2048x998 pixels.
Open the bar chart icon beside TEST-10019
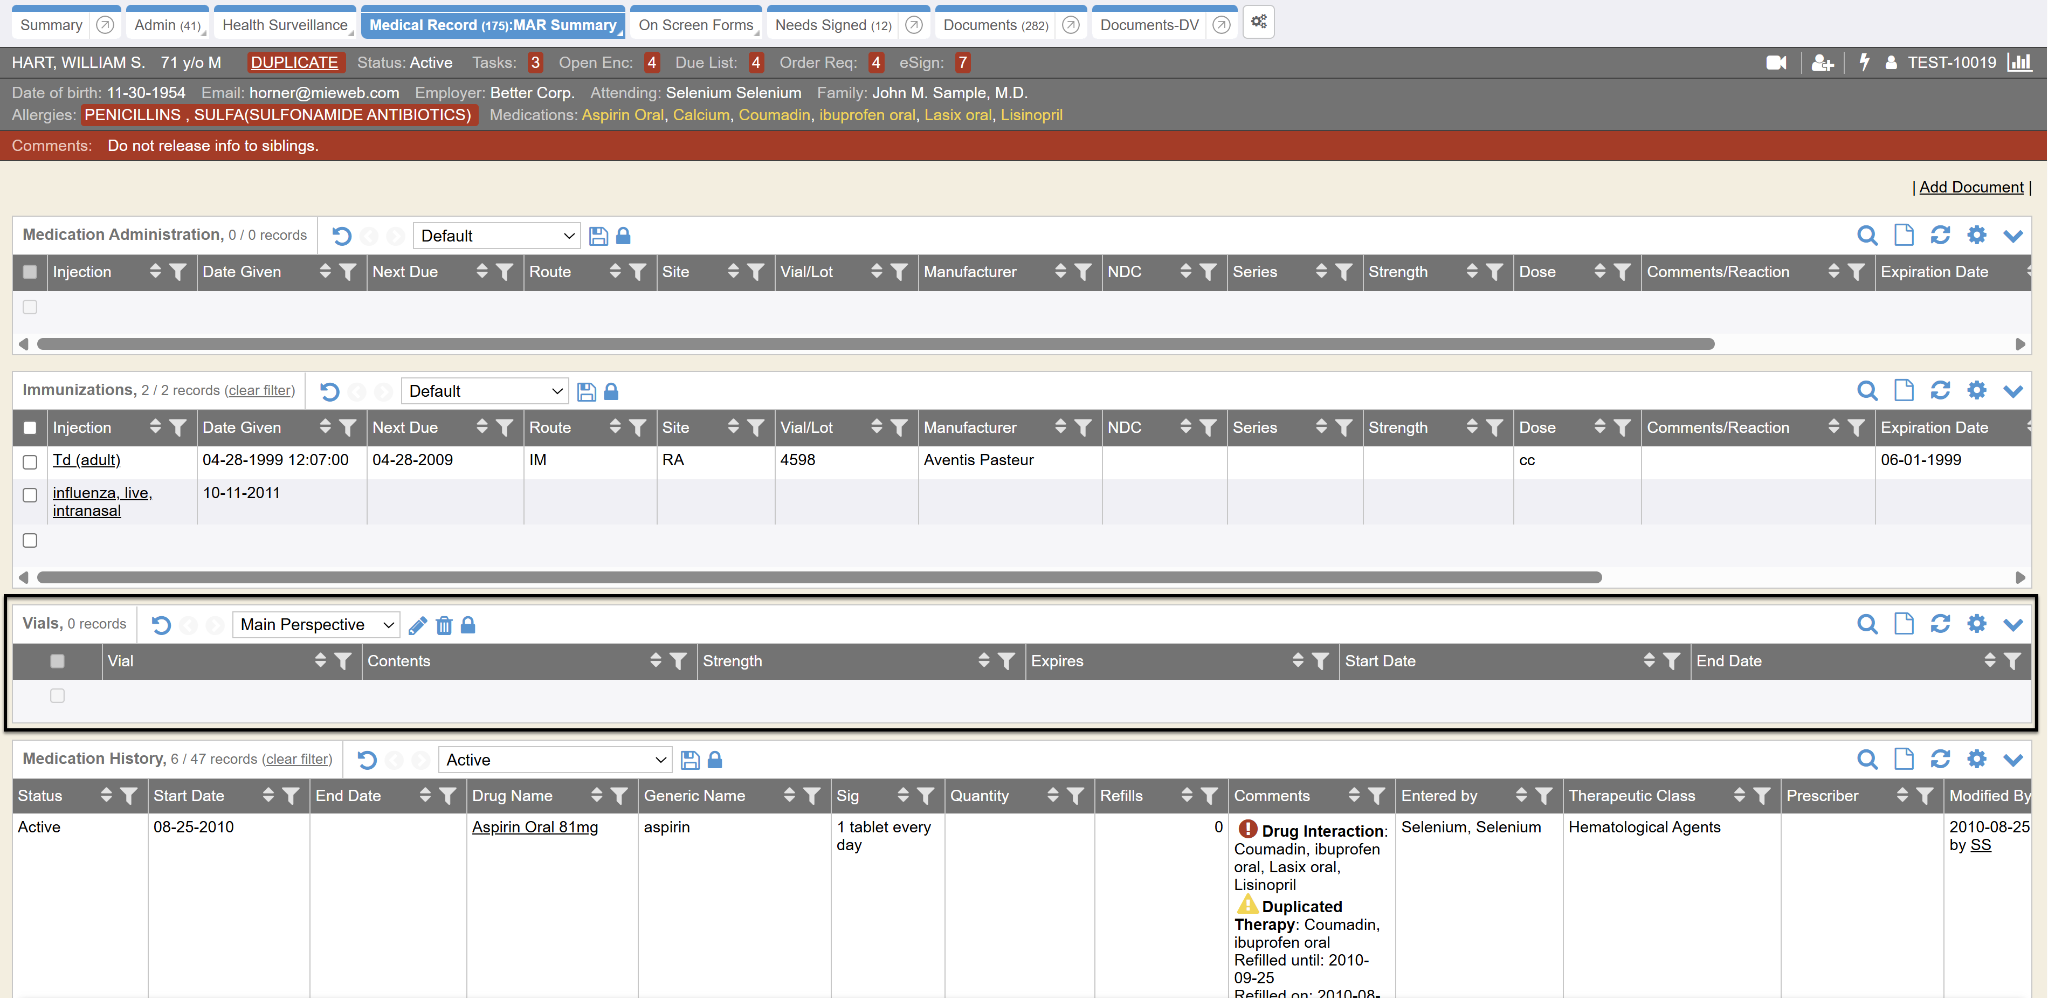tap(2019, 63)
